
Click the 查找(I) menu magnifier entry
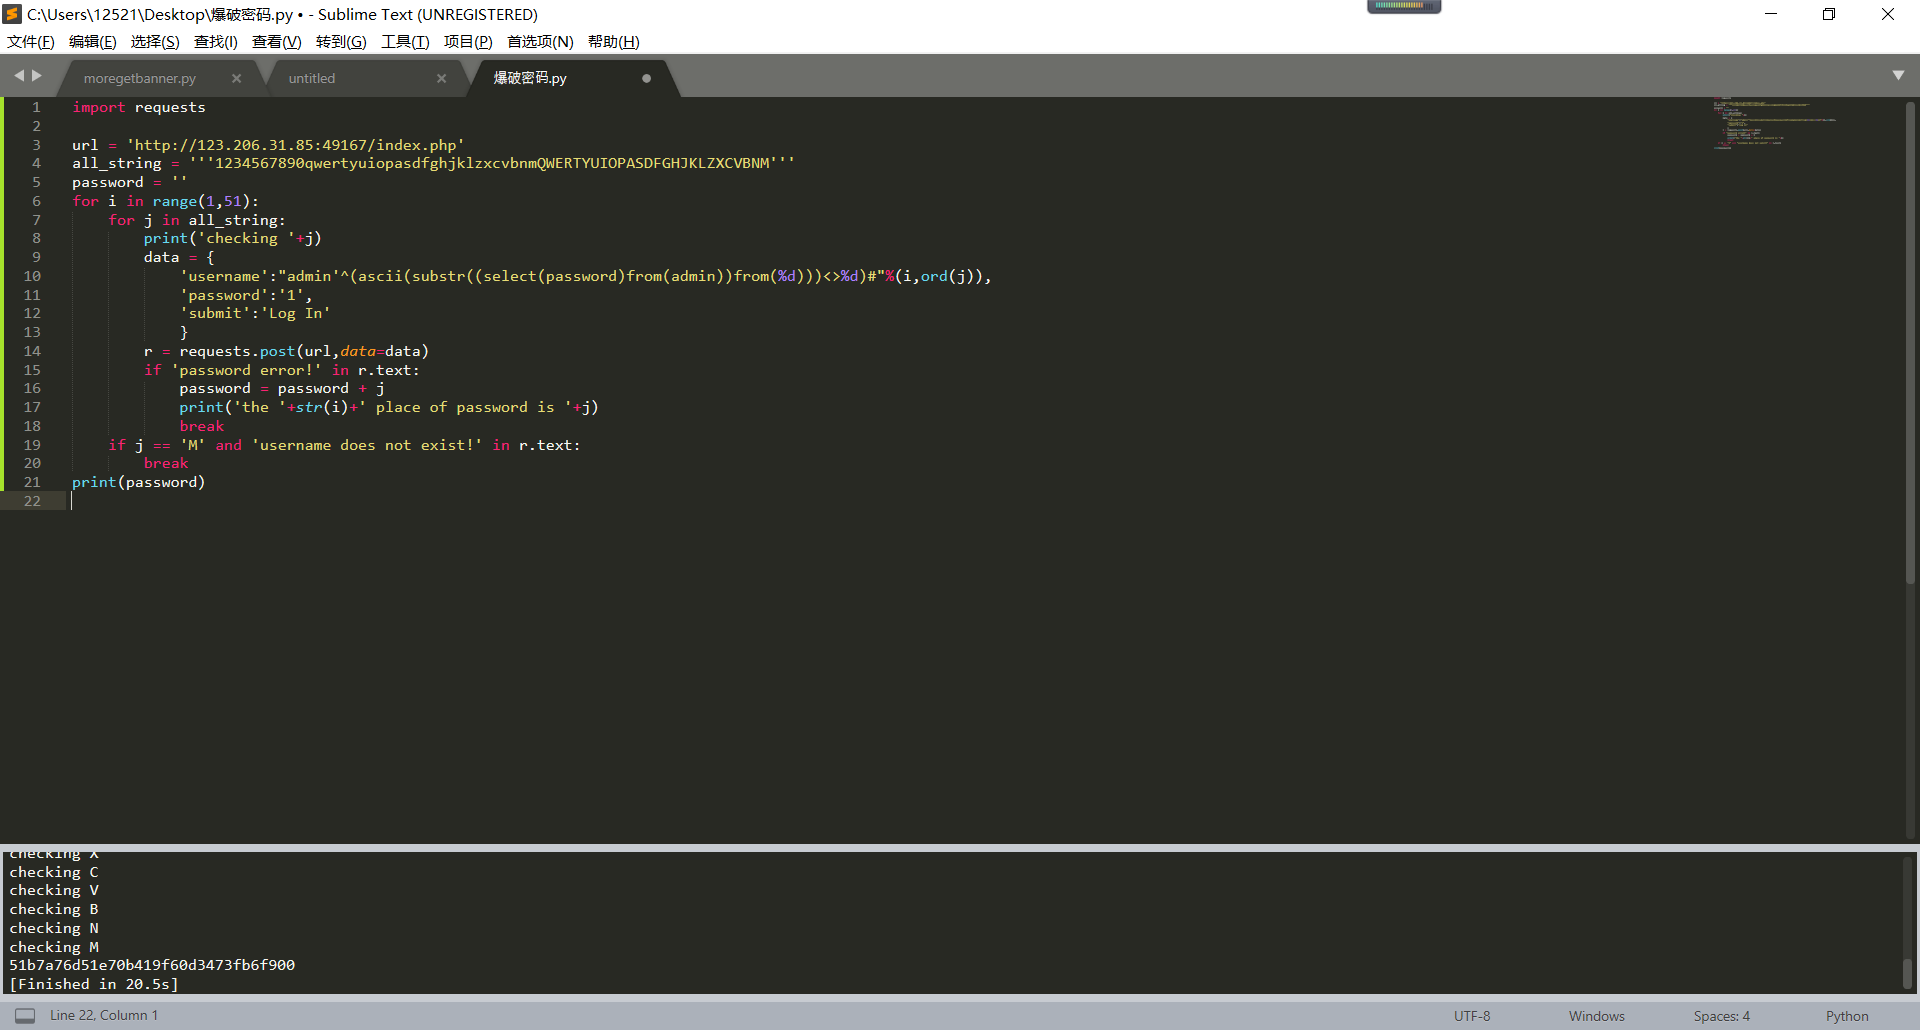[215, 41]
